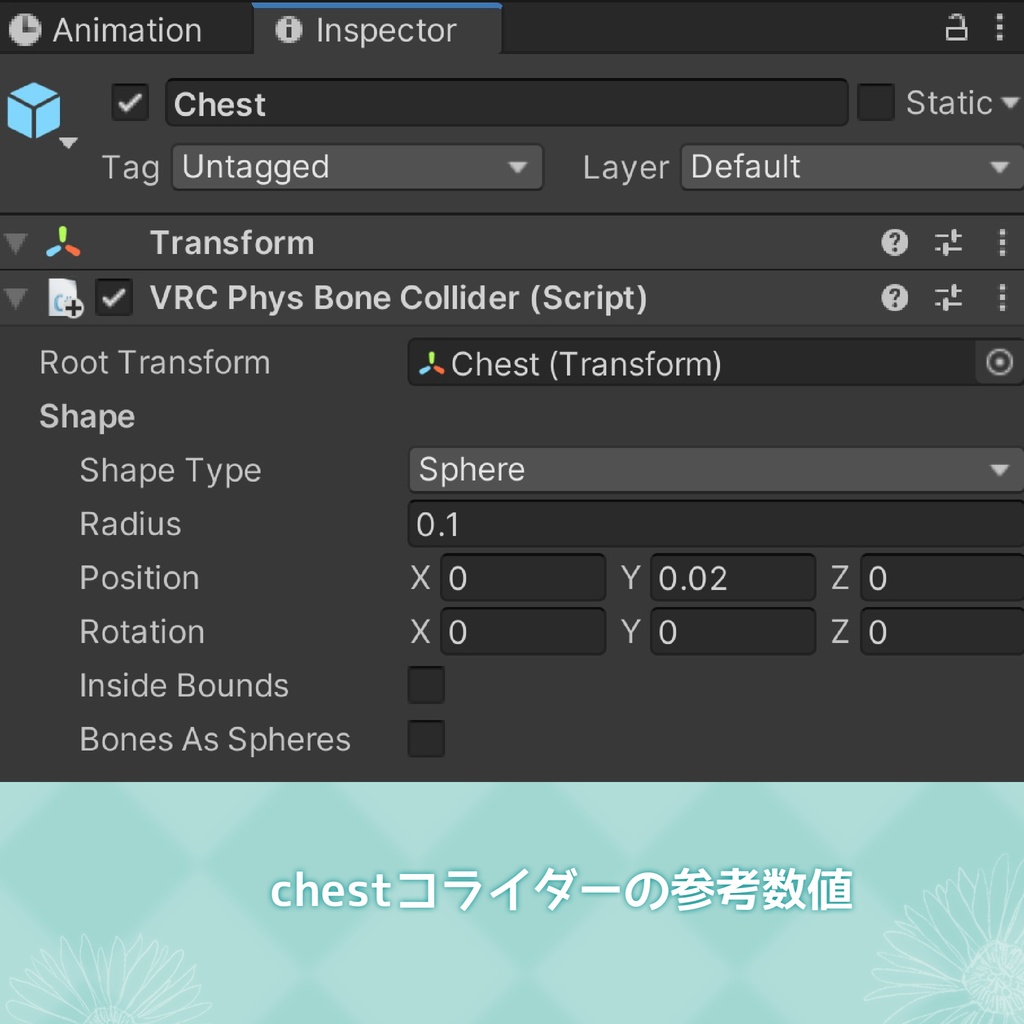Enable the Bones As Spheres checkbox
This screenshot has width=1024, height=1024.
point(426,739)
